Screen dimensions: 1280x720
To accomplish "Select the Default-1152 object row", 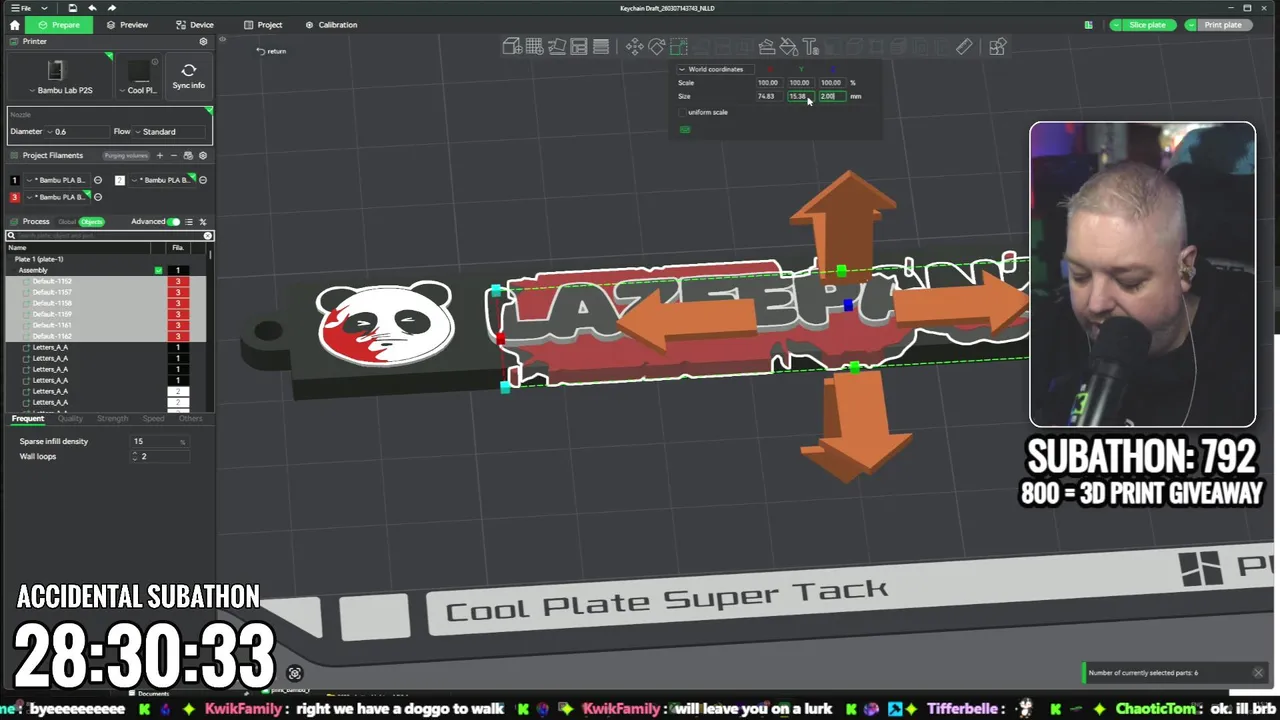I will (106, 281).
